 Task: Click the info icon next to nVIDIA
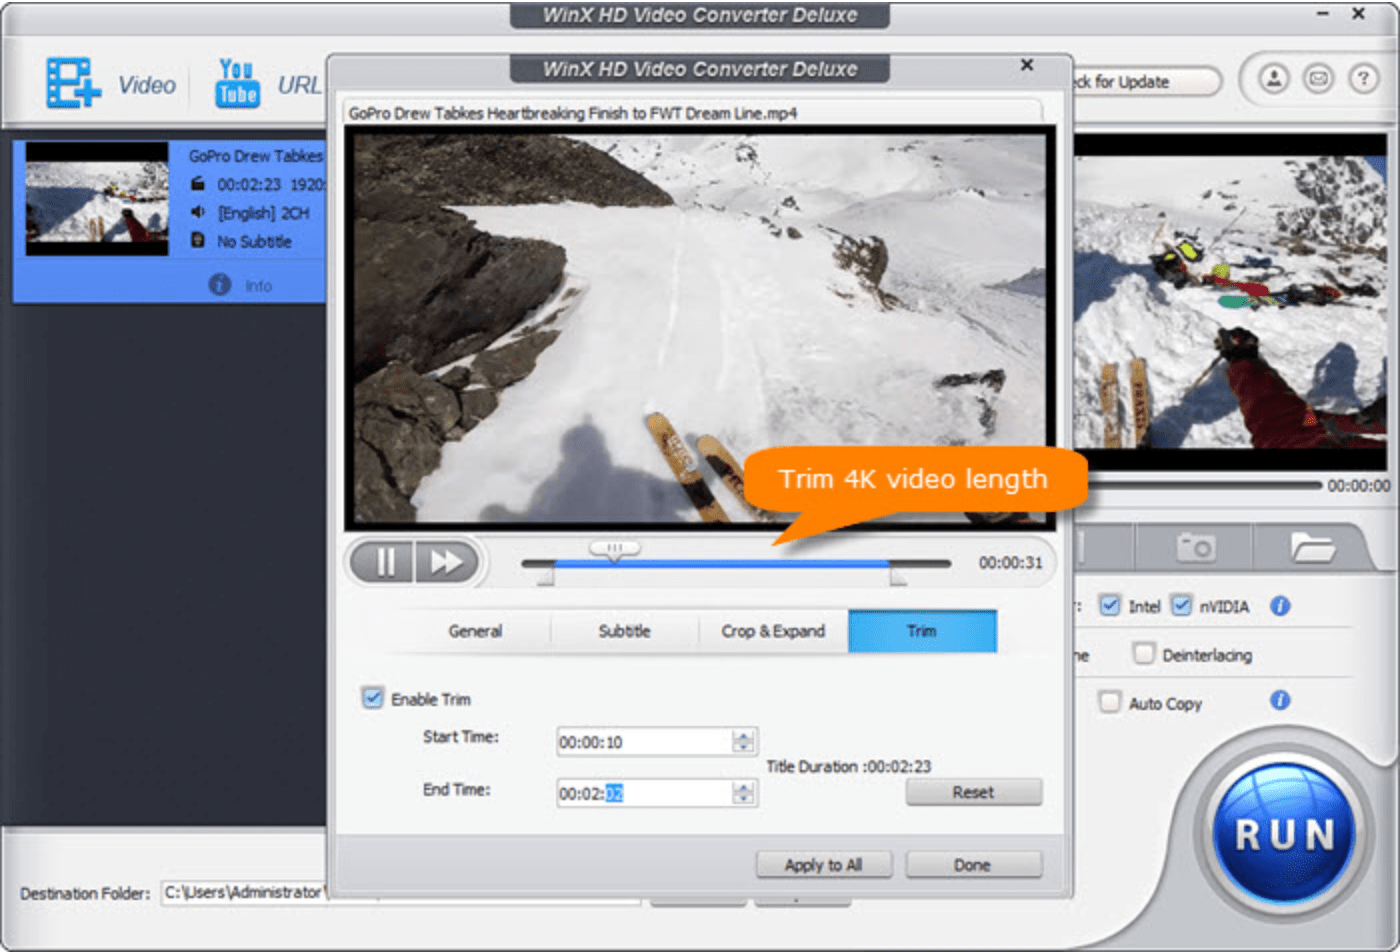click(x=1280, y=606)
